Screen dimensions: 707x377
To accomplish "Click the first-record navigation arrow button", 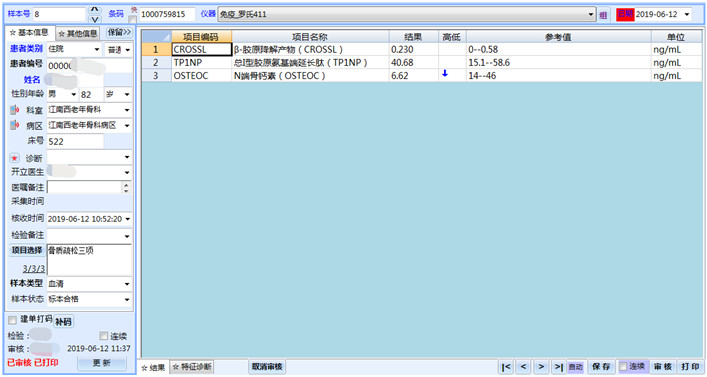I will (x=506, y=367).
